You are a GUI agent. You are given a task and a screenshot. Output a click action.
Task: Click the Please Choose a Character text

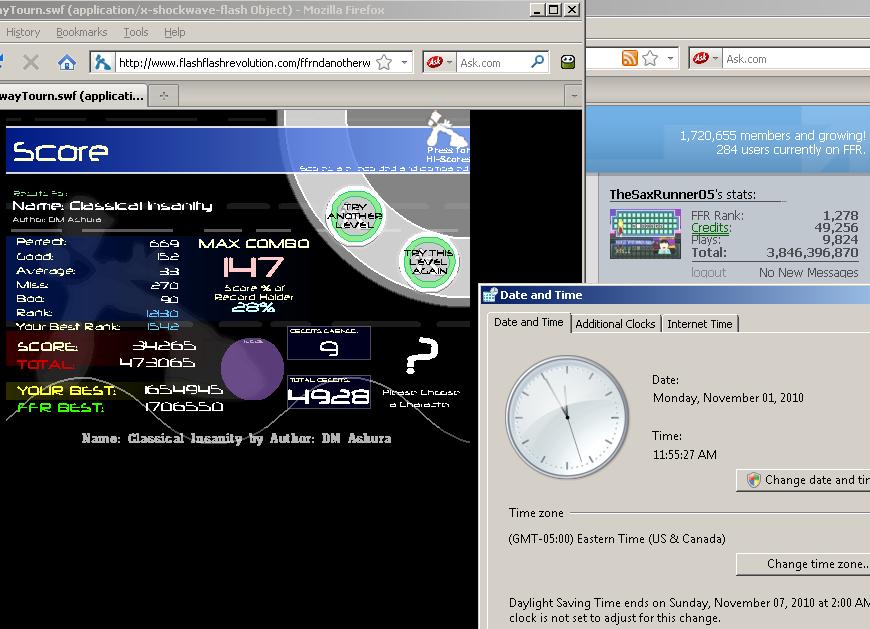point(421,398)
